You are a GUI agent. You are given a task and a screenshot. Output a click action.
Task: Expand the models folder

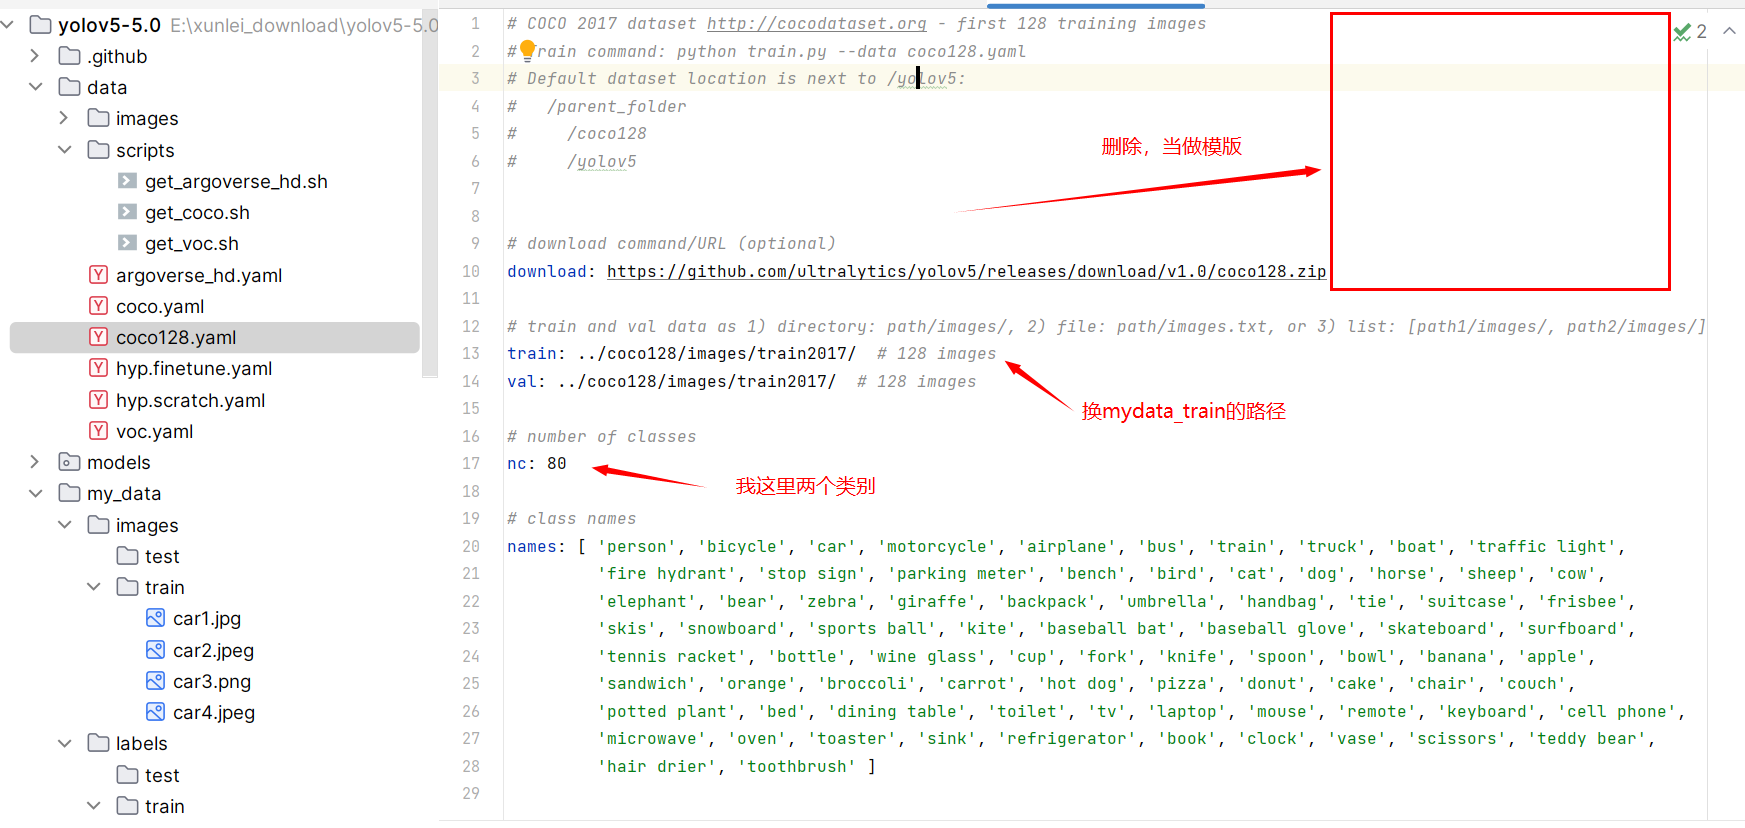tap(35, 462)
